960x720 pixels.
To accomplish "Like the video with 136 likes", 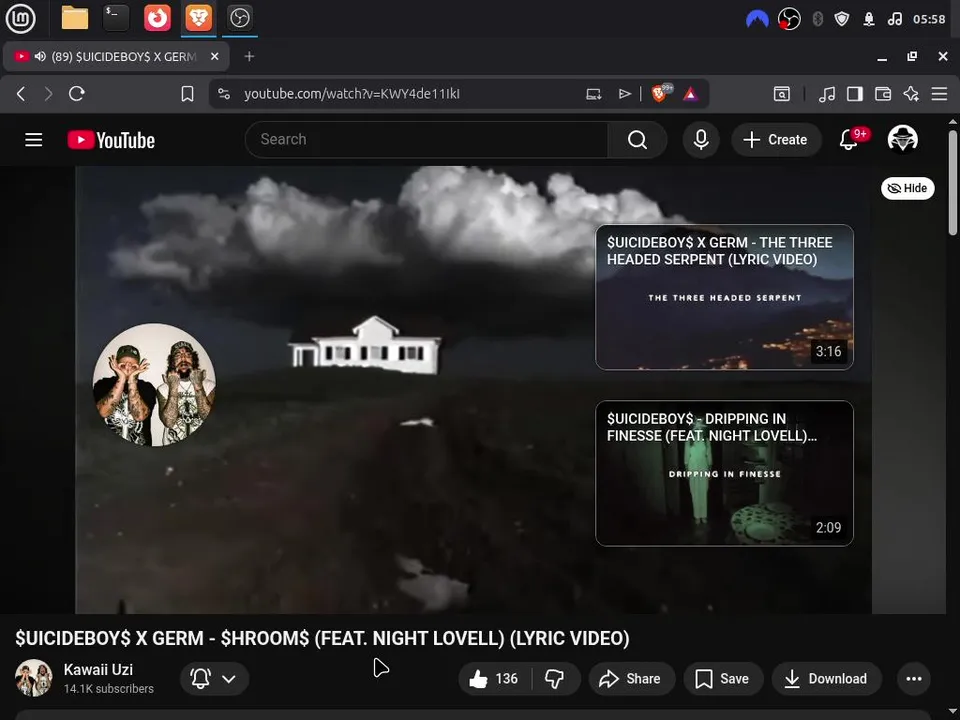I will 494,678.
